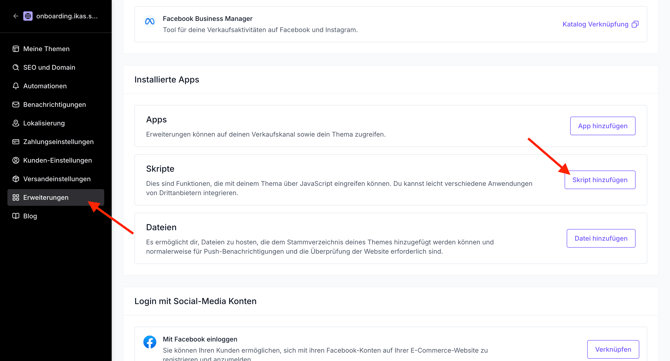Click the Blog book icon
The image size is (670, 361).
[x=16, y=216]
